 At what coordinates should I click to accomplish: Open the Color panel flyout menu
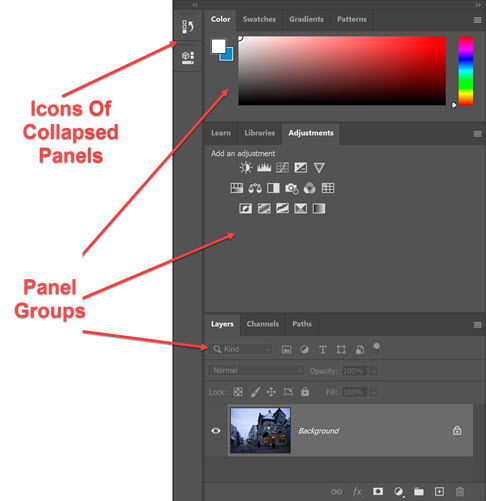coord(477,20)
